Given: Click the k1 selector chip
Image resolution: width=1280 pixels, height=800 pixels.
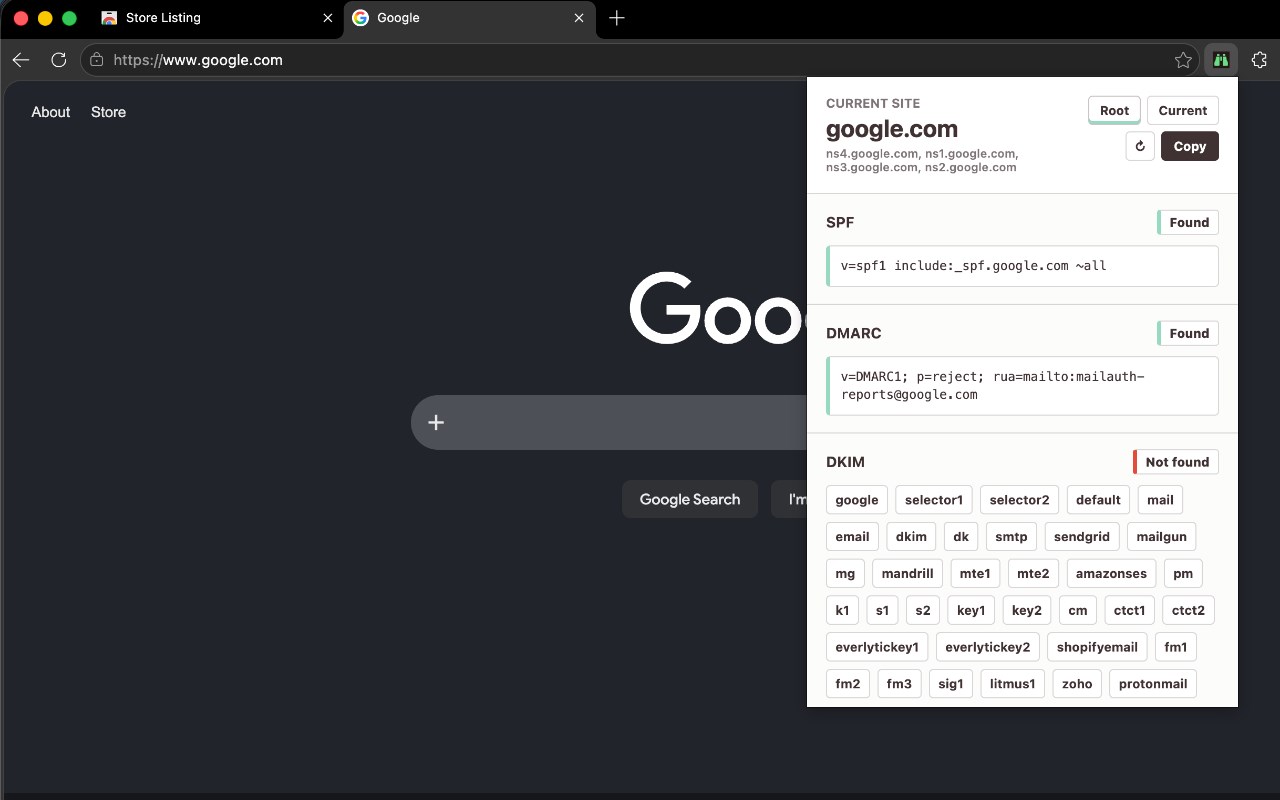Looking at the screenshot, I should pyautogui.click(x=842, y=610).
